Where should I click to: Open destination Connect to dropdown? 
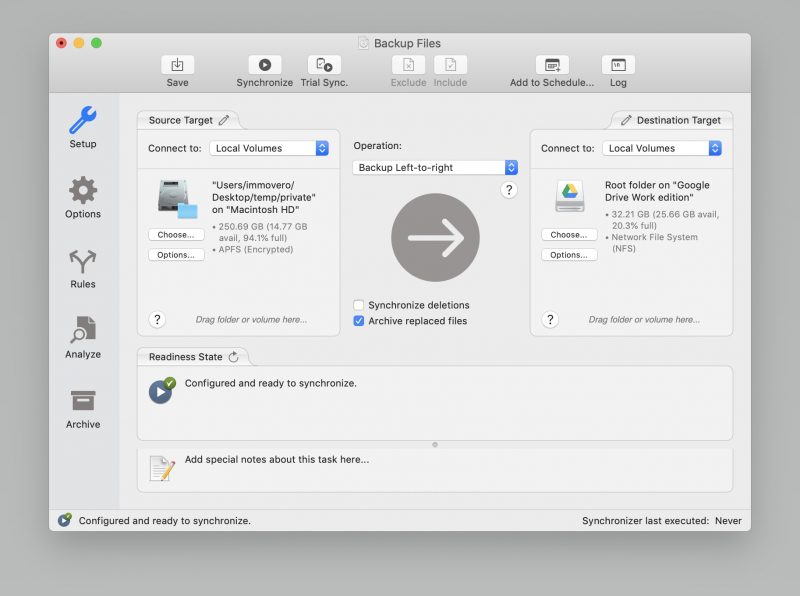[662, 148]
